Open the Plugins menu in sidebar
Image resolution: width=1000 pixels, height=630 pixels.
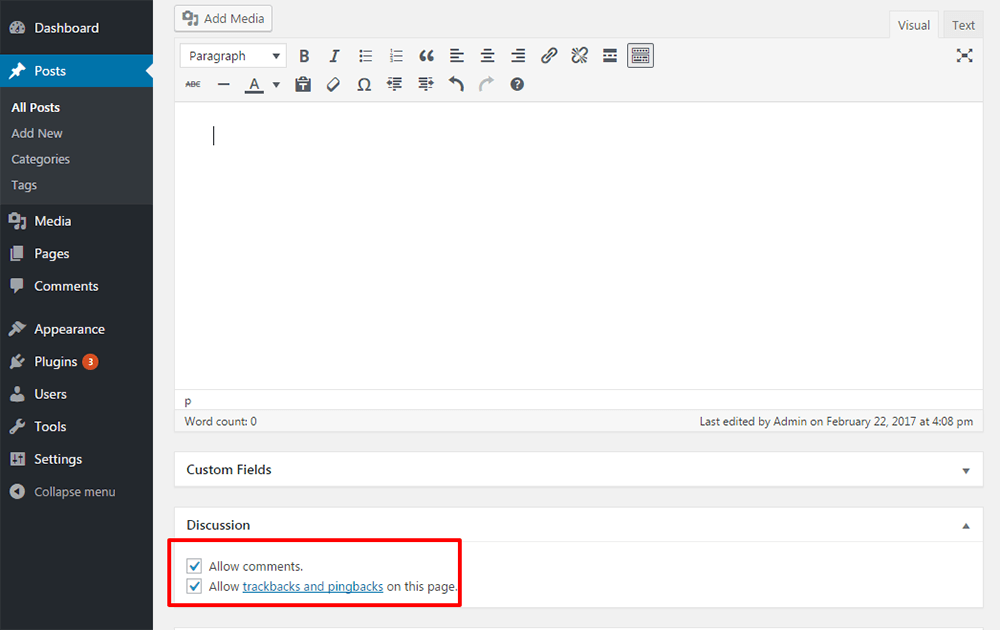(x=57, y=361)
